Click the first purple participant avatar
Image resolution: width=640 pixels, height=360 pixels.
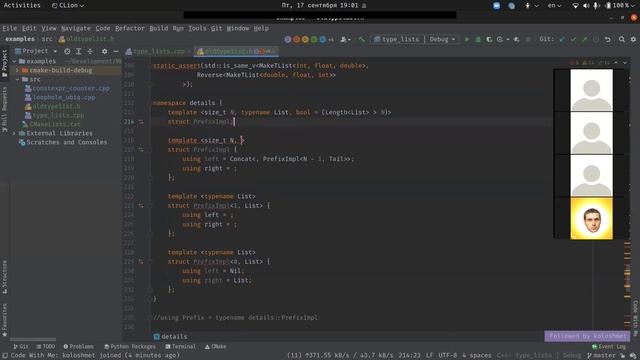pyautogui.click(x=288, y=40)
